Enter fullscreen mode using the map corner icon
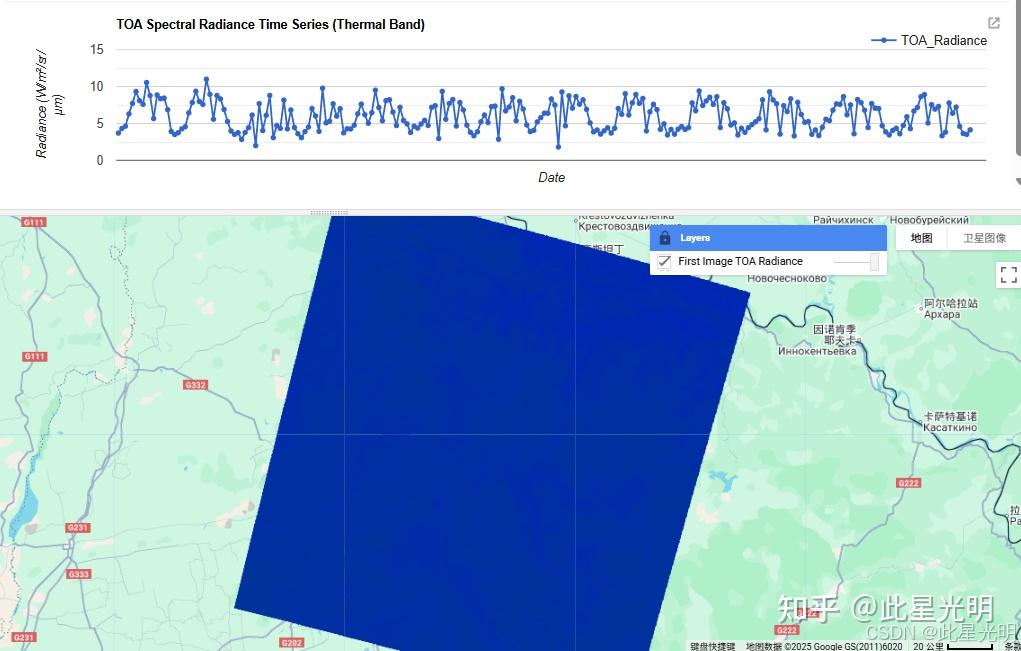 pyautogui.click(x=1008, y=274)
